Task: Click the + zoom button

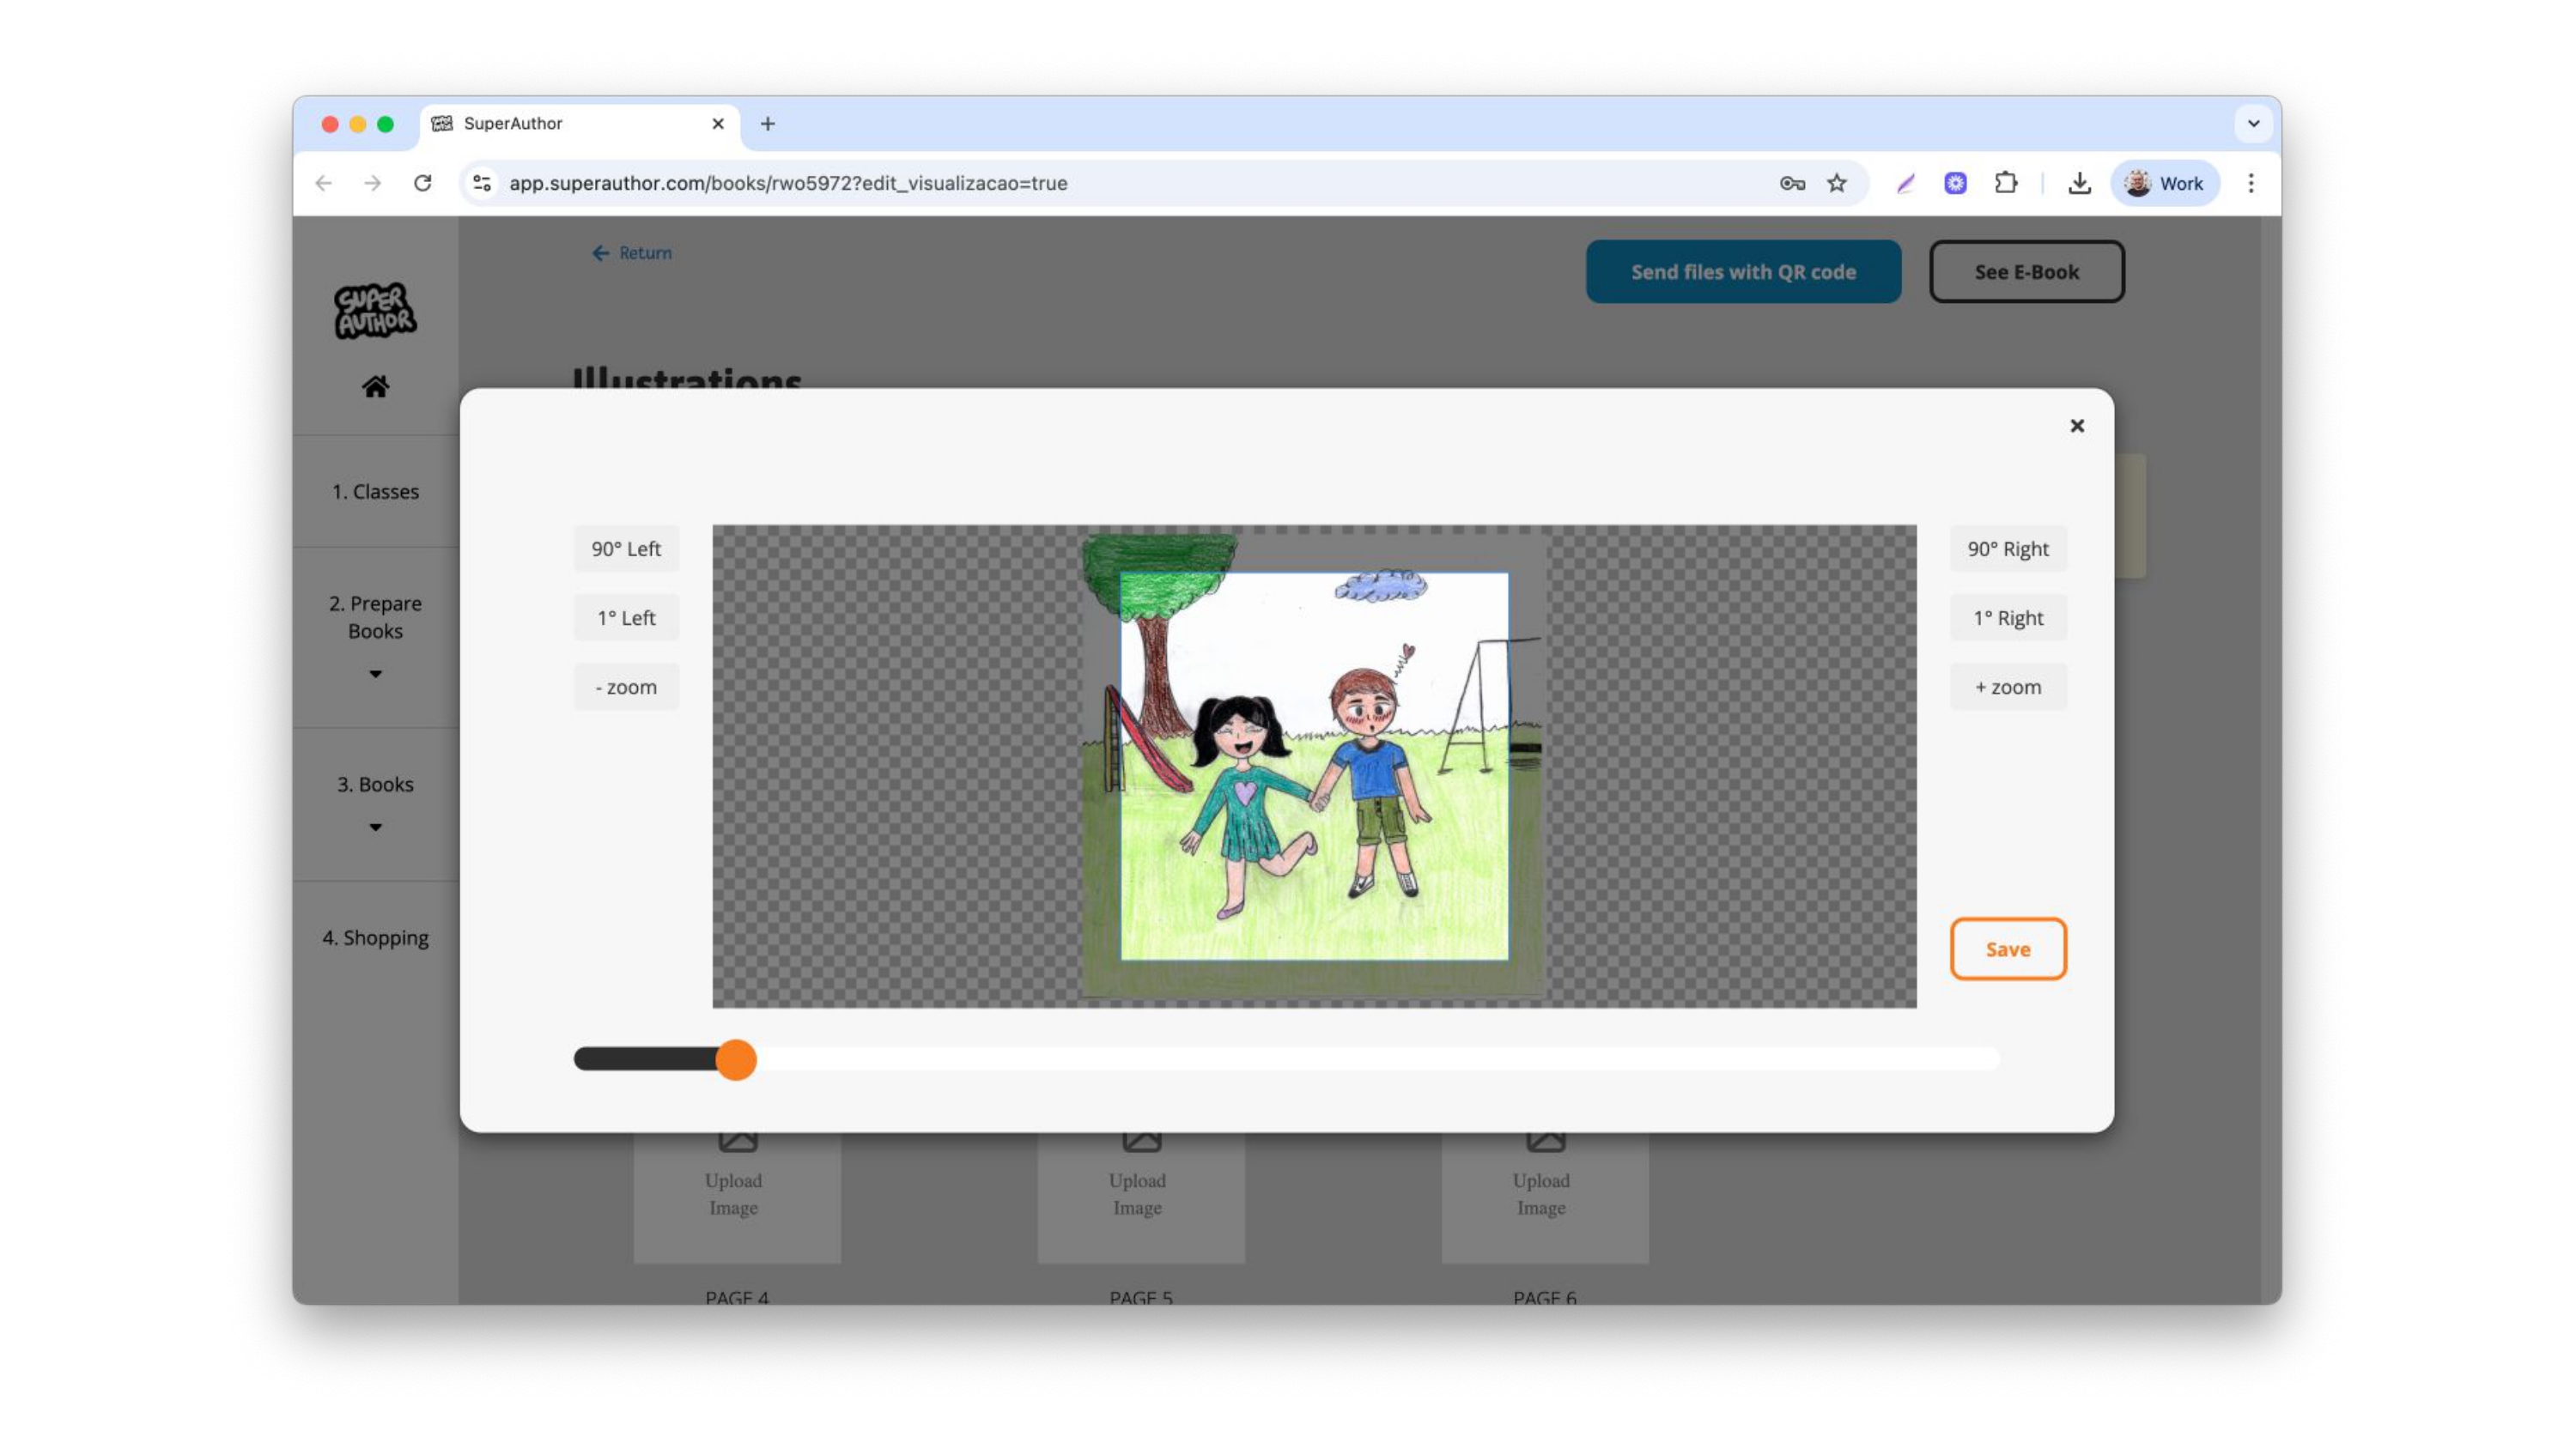Action: [2008, 687]
